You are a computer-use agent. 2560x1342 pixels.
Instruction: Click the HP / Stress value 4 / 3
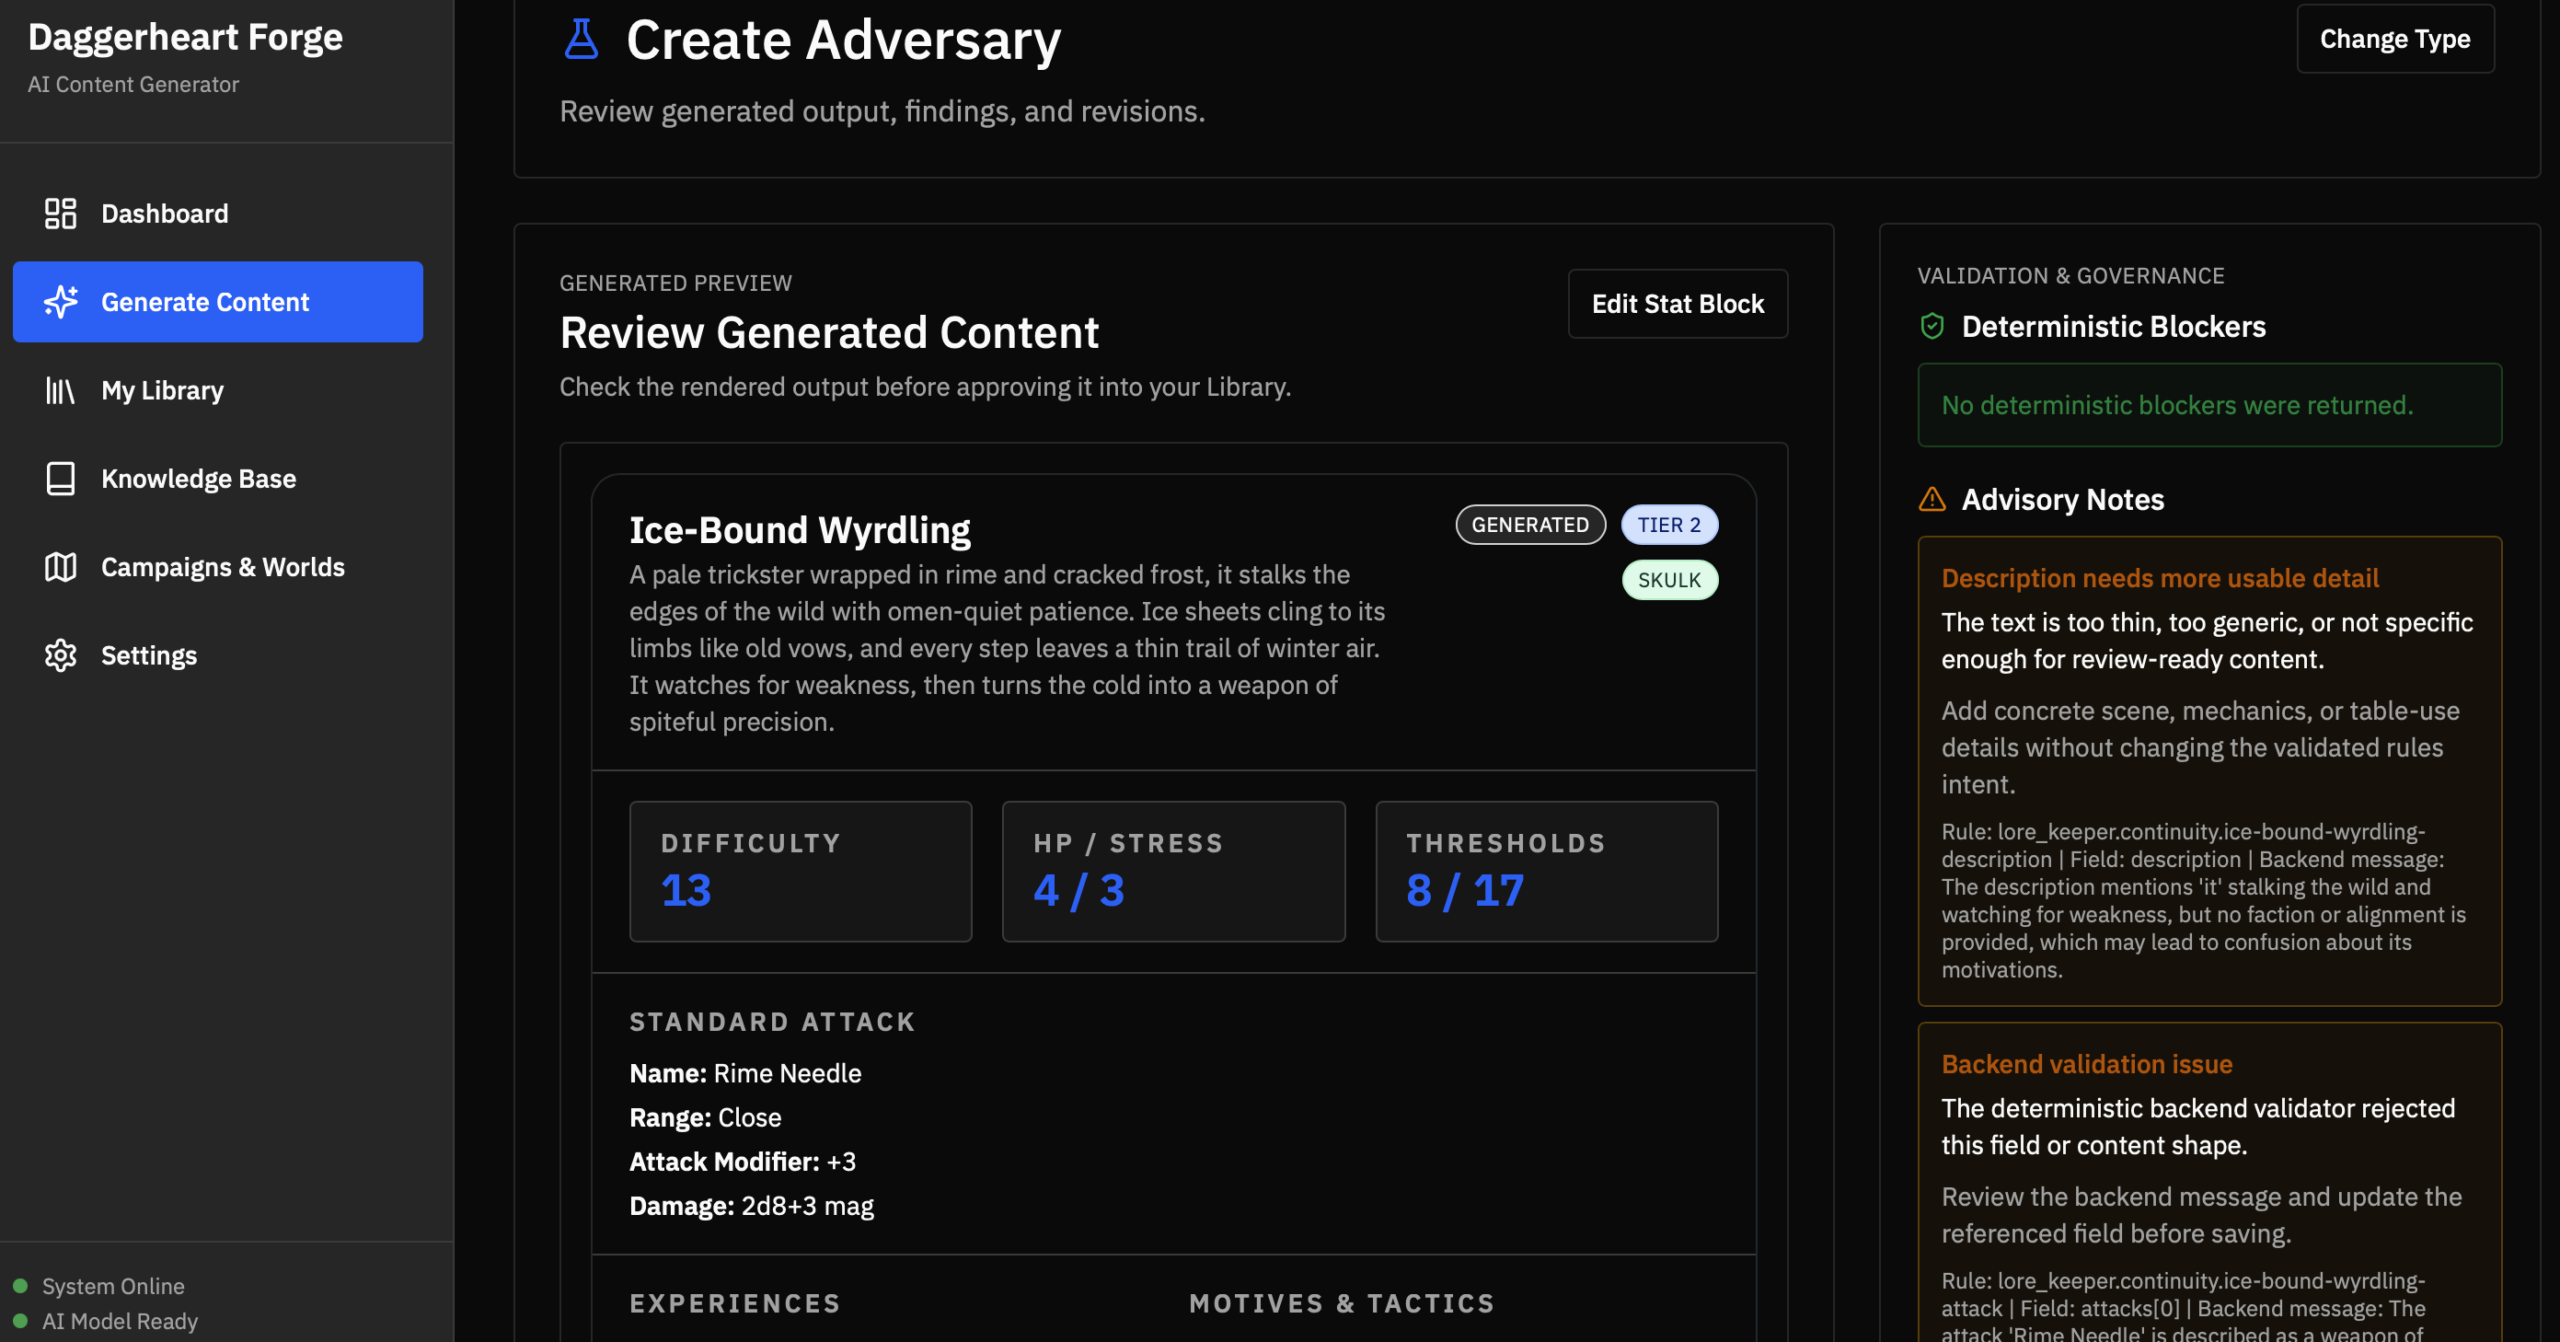(x=1079, y=890)
